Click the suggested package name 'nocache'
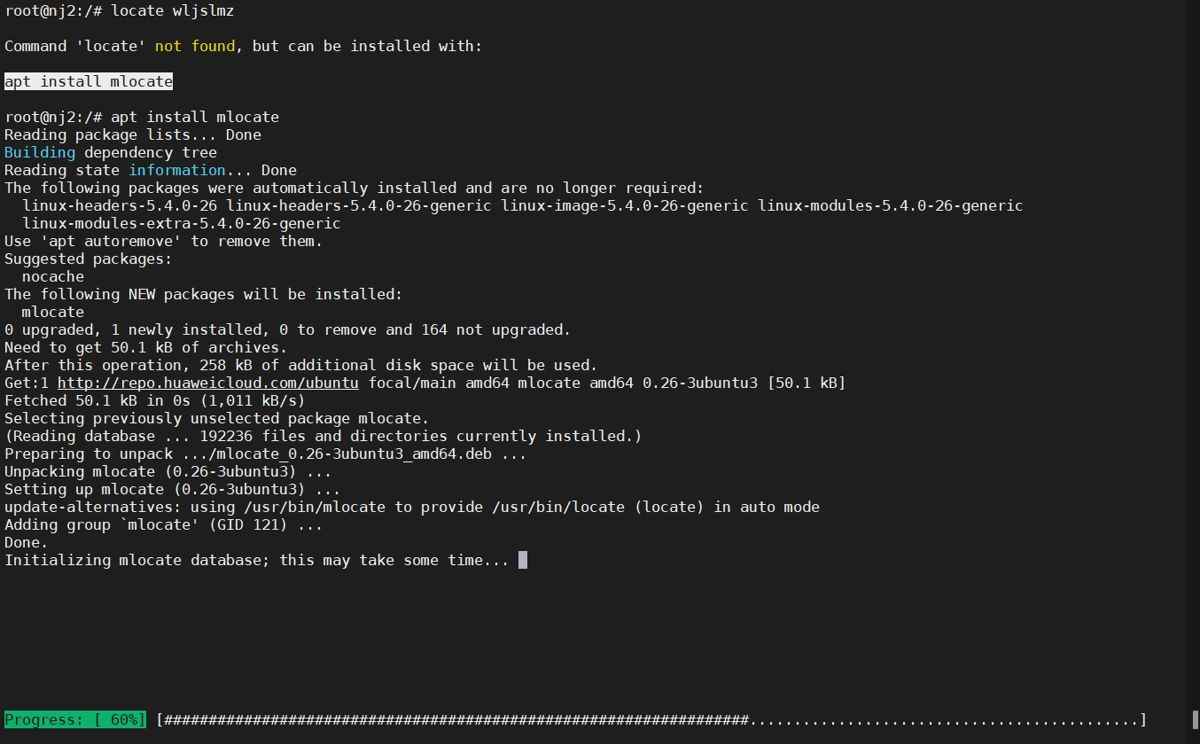Screen dimensions: 1200x744 (x=52, y=276)
